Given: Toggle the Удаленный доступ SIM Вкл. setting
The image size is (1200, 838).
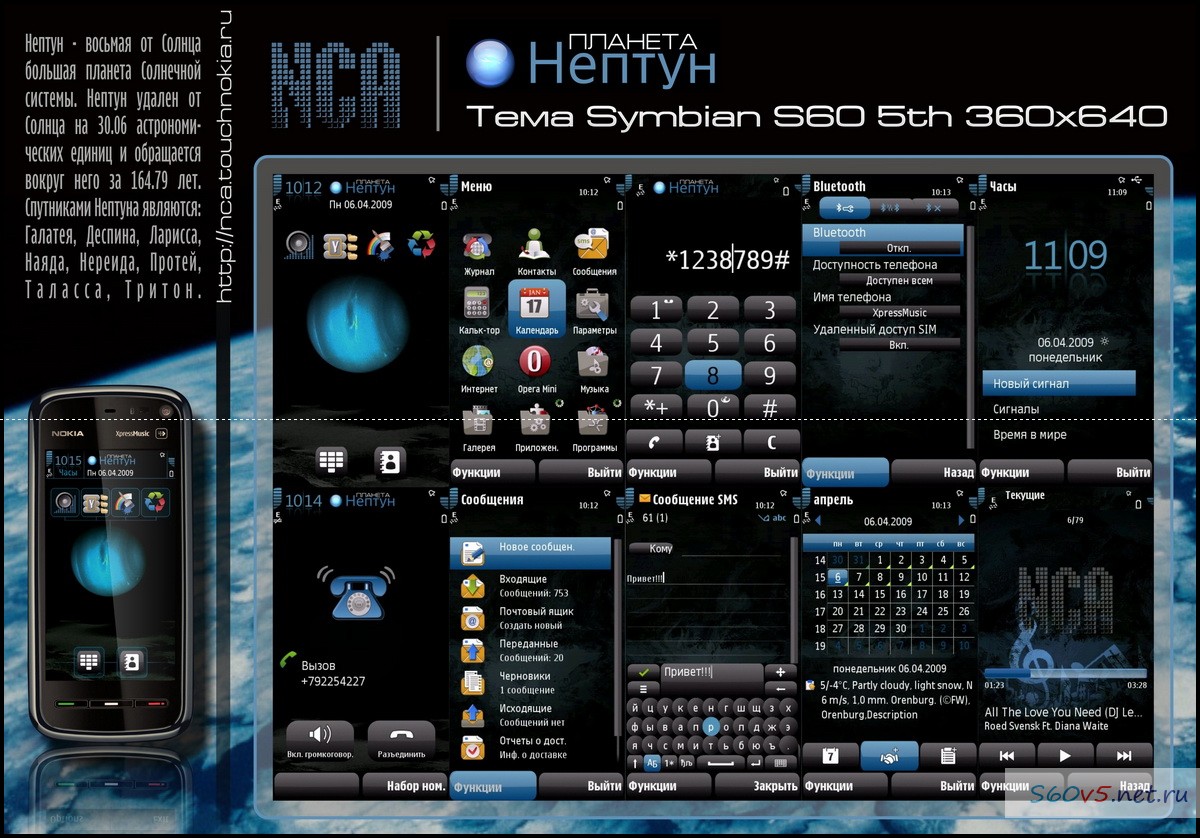Looking at the screenshot, I should point(899,344).
